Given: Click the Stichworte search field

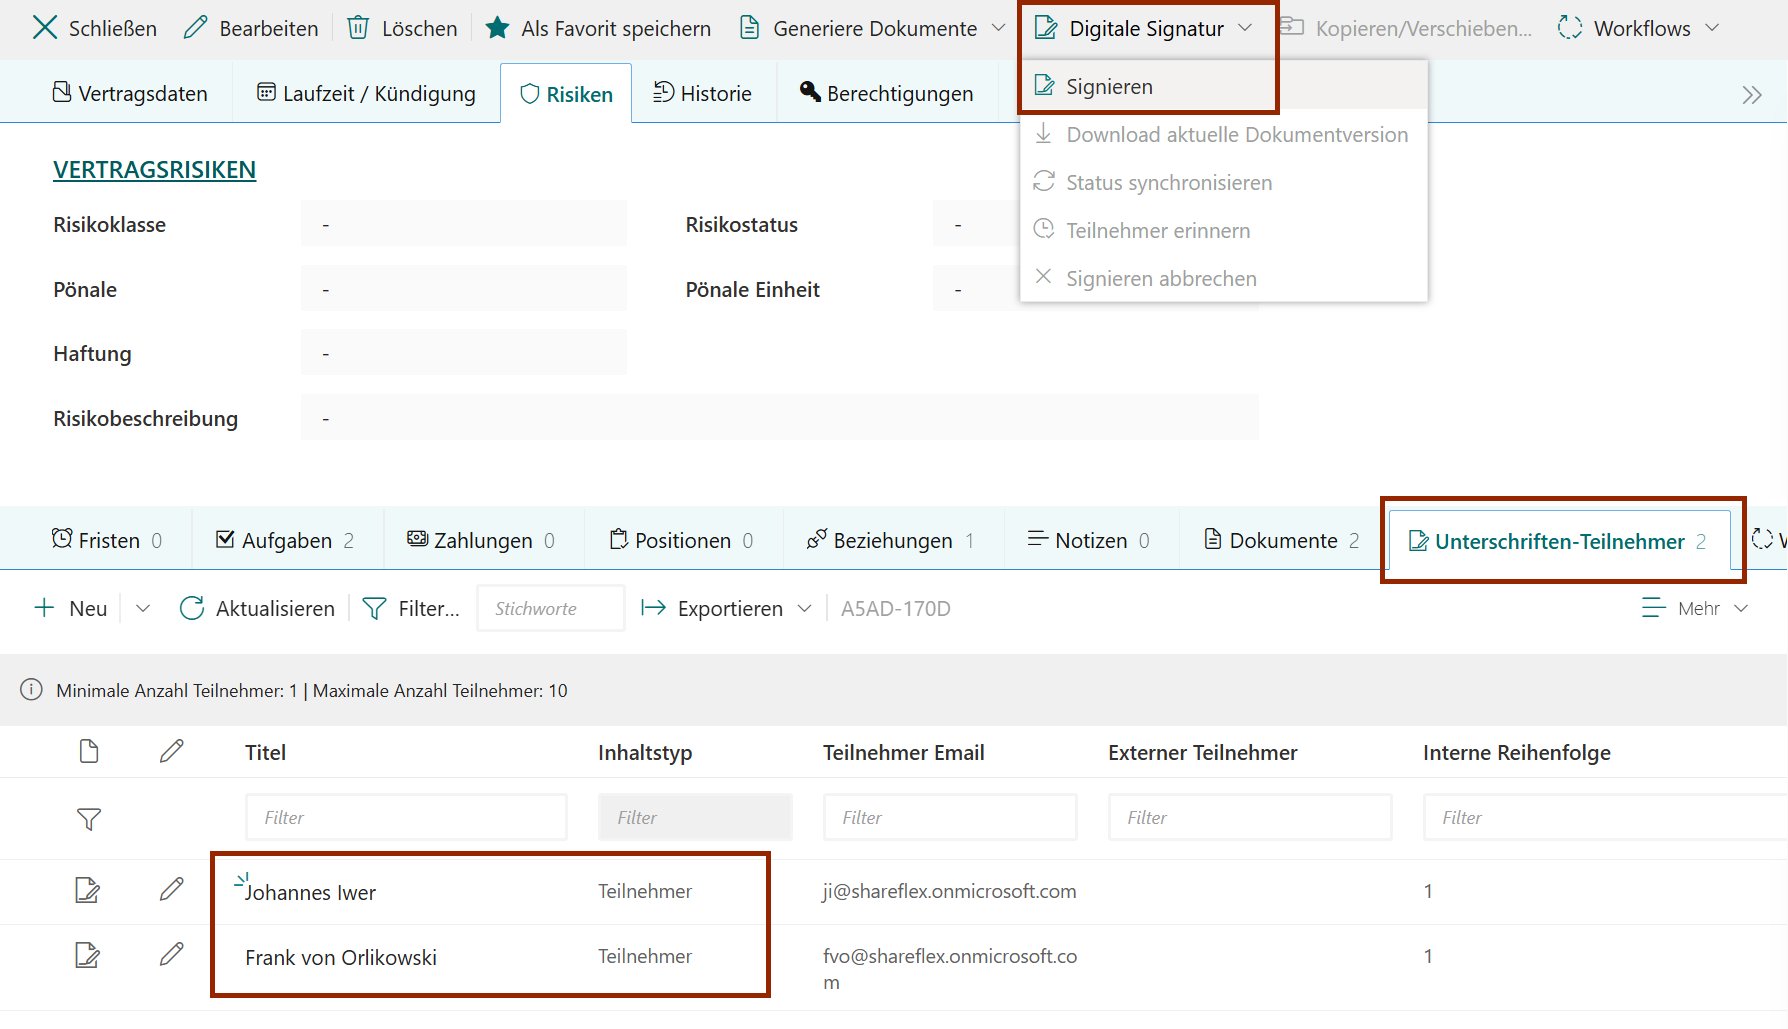Looking at the screenshot, I should [551, 608].
